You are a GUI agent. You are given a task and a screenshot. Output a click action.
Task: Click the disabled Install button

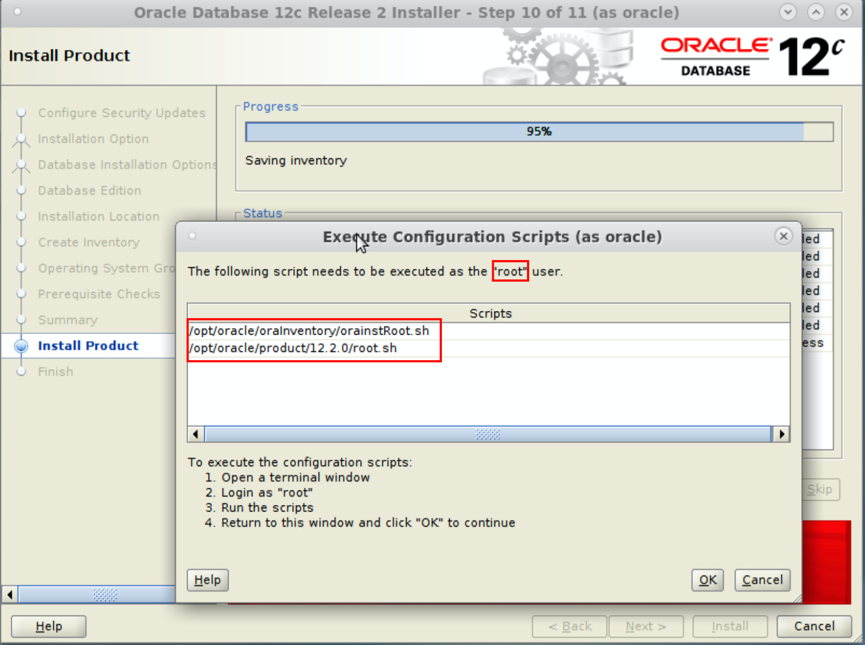click(730, 626)
